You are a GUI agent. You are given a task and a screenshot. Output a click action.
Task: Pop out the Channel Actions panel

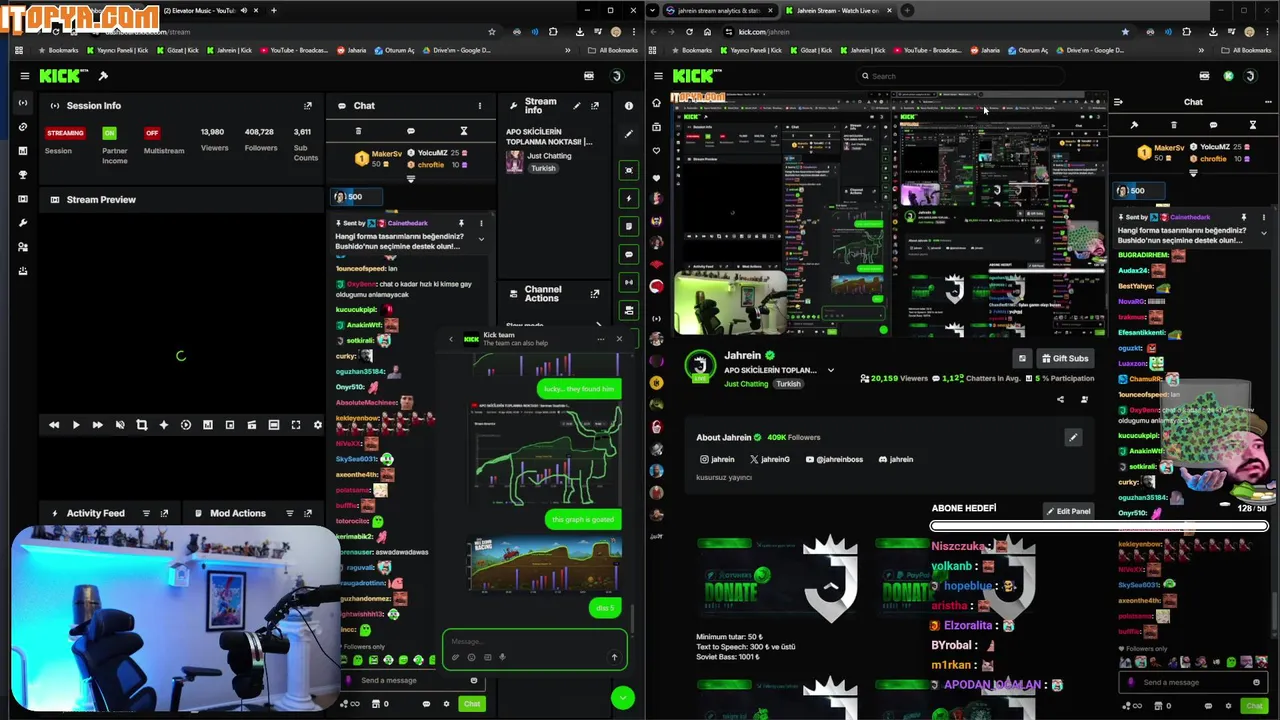click(x=595, y=293)
